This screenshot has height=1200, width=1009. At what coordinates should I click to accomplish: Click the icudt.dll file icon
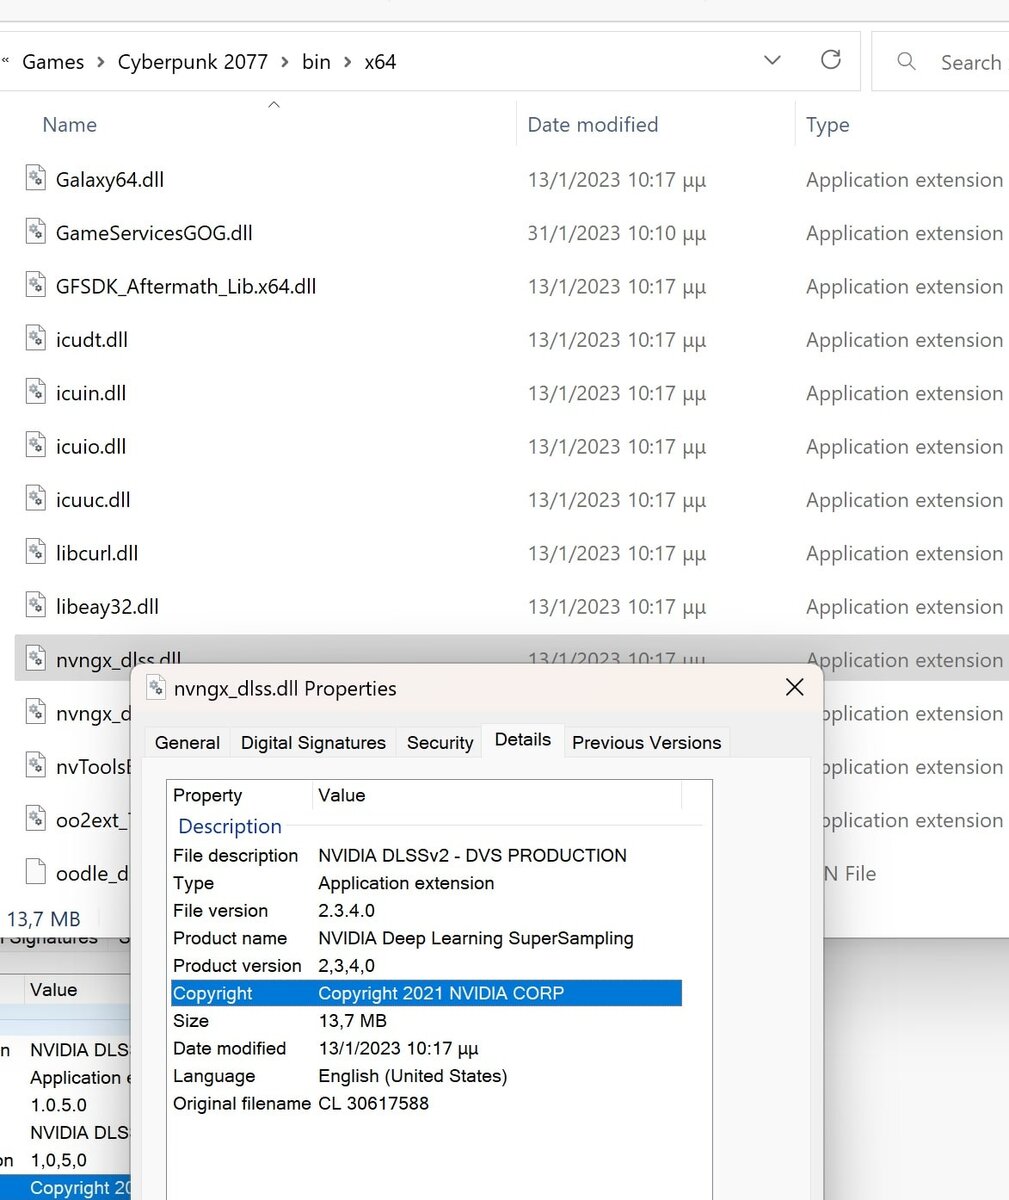pyautogui.click(x=36, y=339)
